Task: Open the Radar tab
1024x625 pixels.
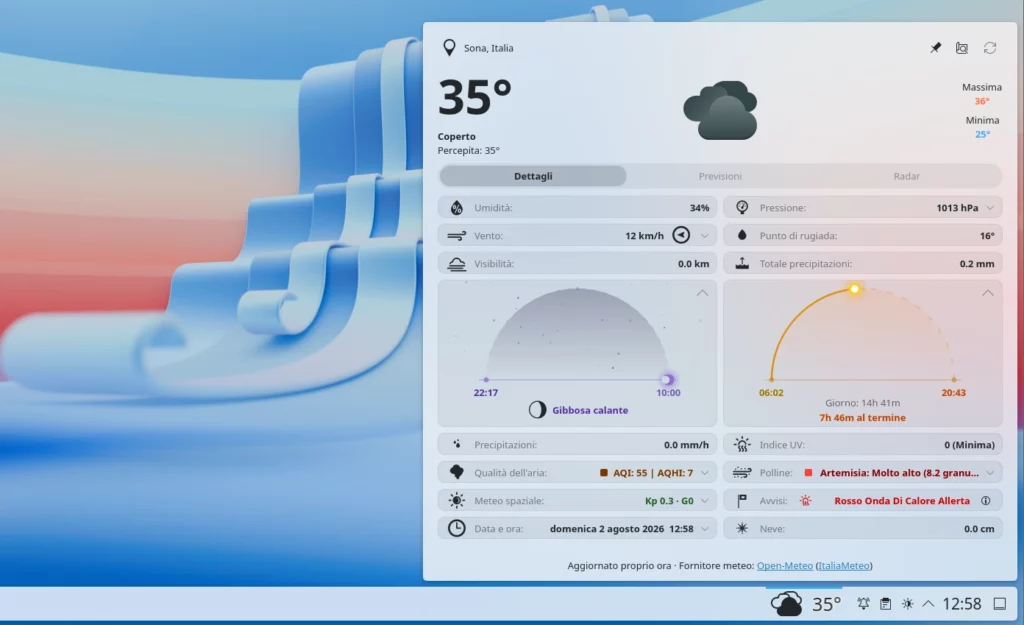Action: tap(906, 176)
